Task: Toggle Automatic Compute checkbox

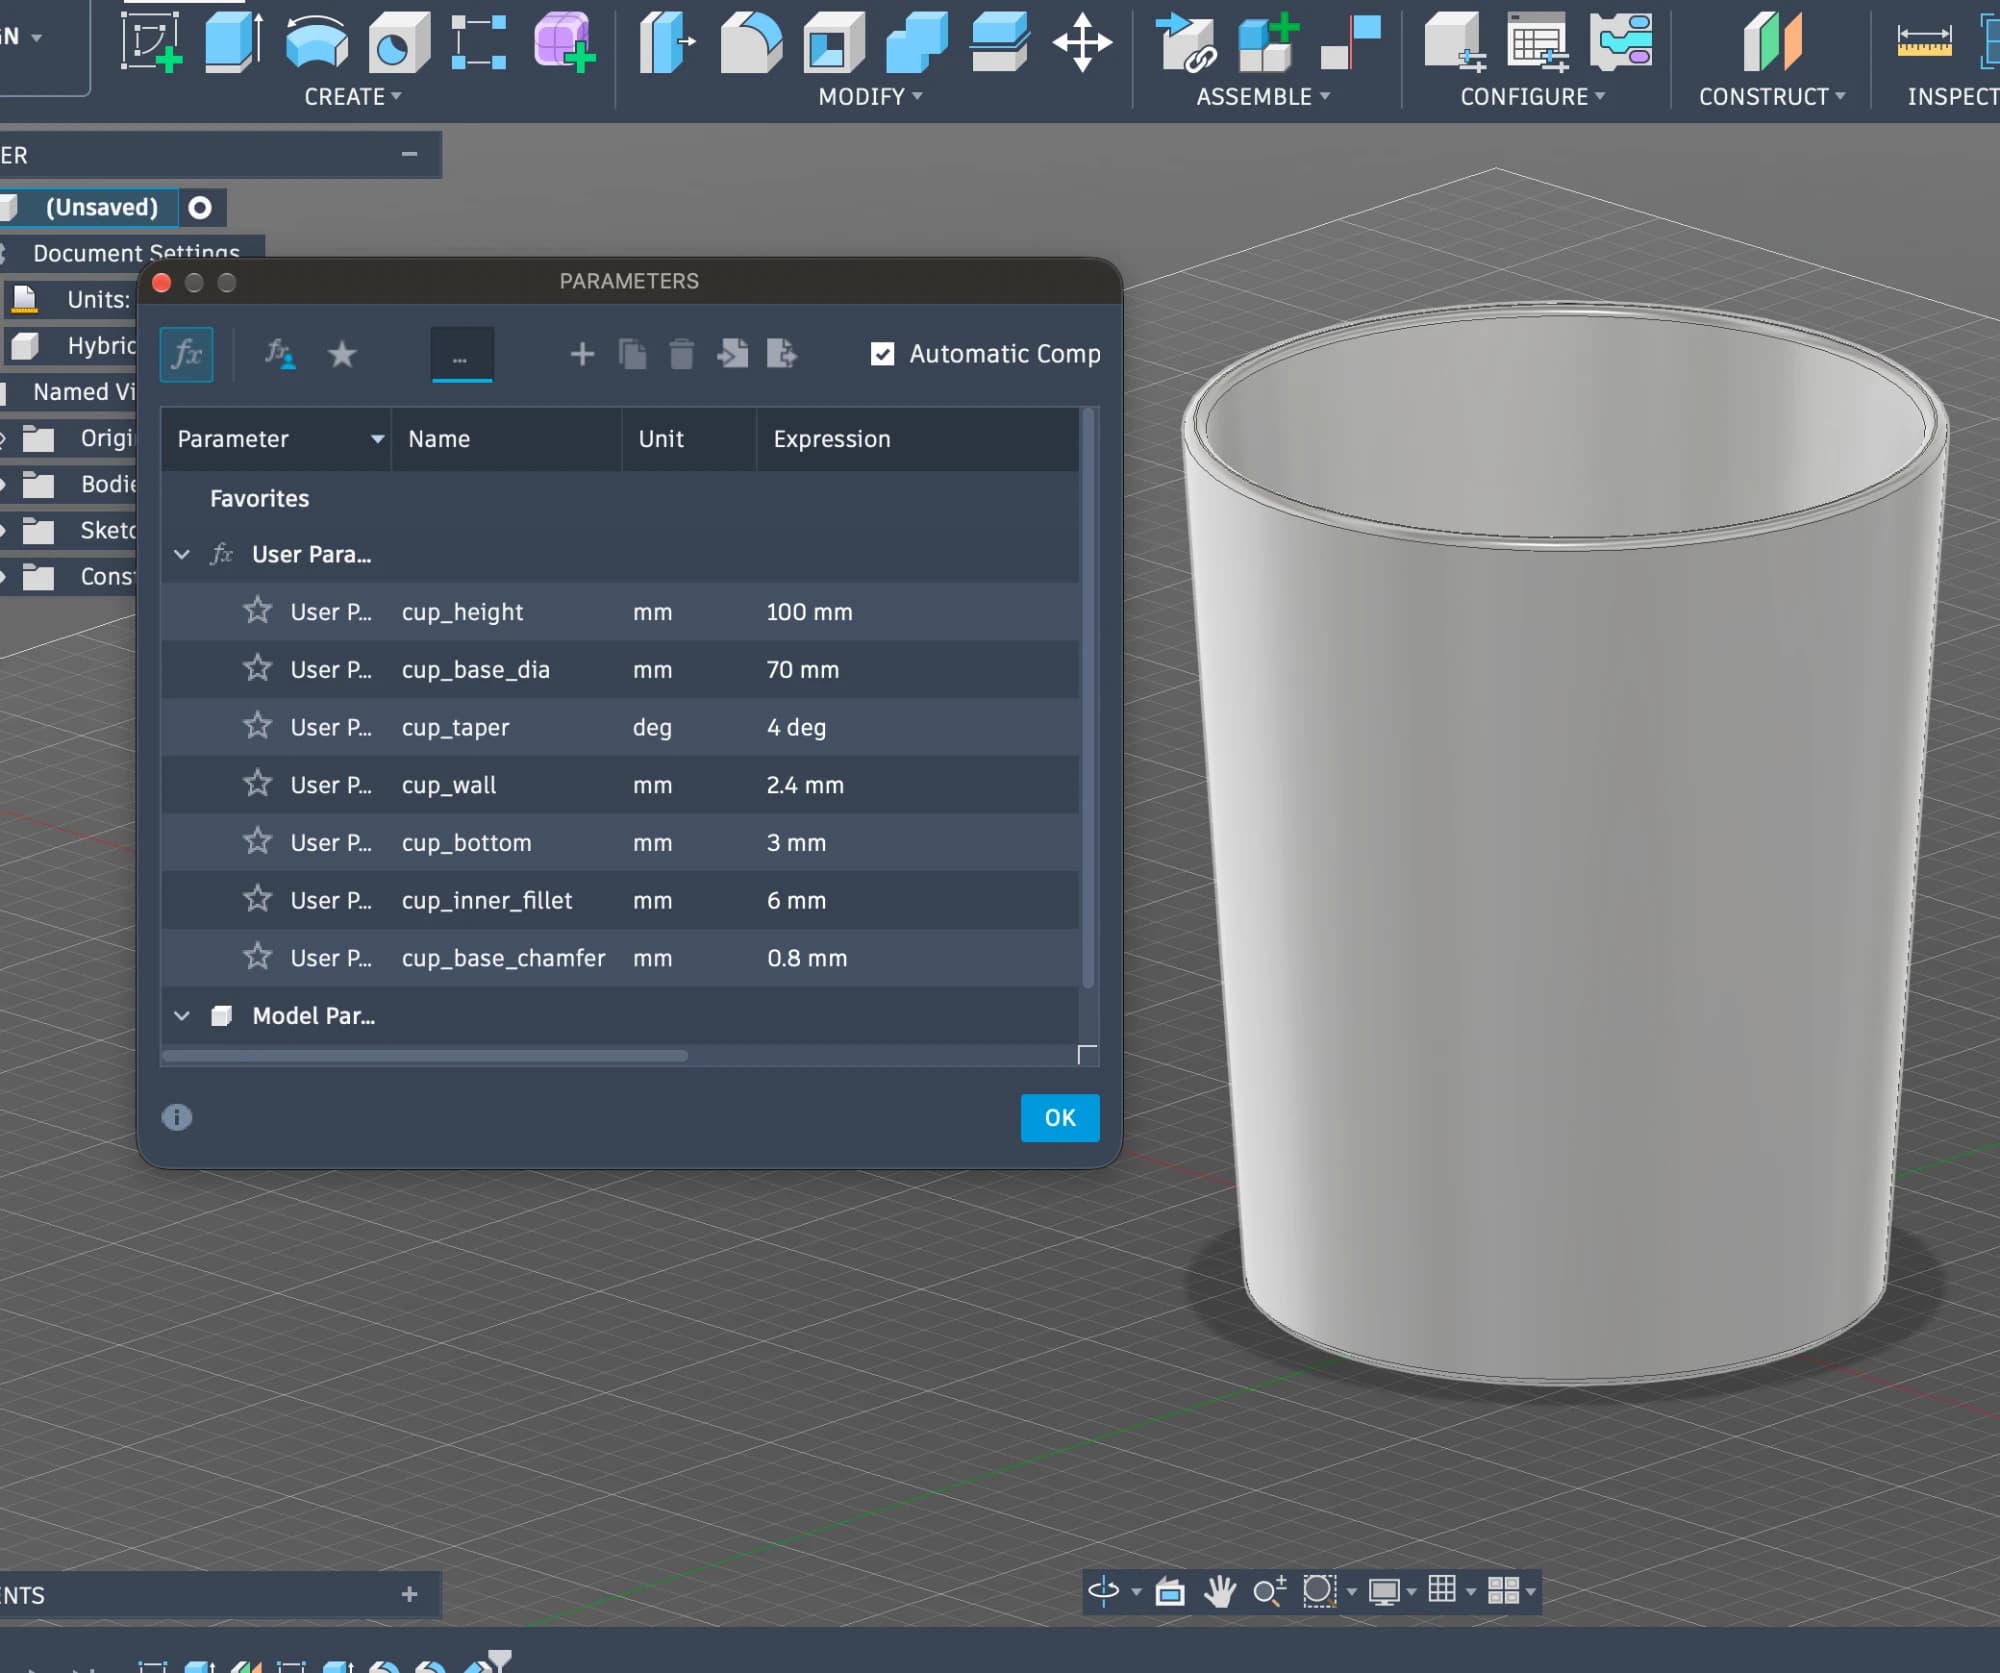Action: (x=882, y=354)
